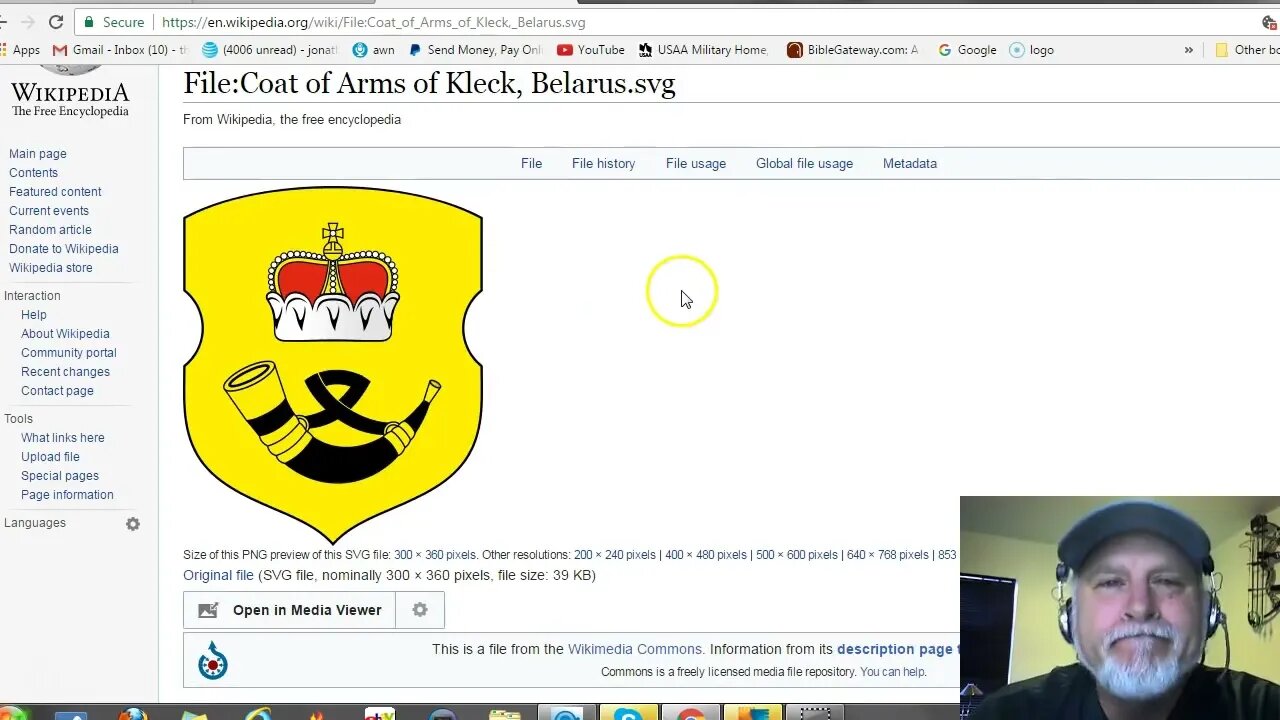Open Contents in the sidebar
The height and width of the screenshot is (720, 1280).
pyautogui.click(x=33, y=173)
